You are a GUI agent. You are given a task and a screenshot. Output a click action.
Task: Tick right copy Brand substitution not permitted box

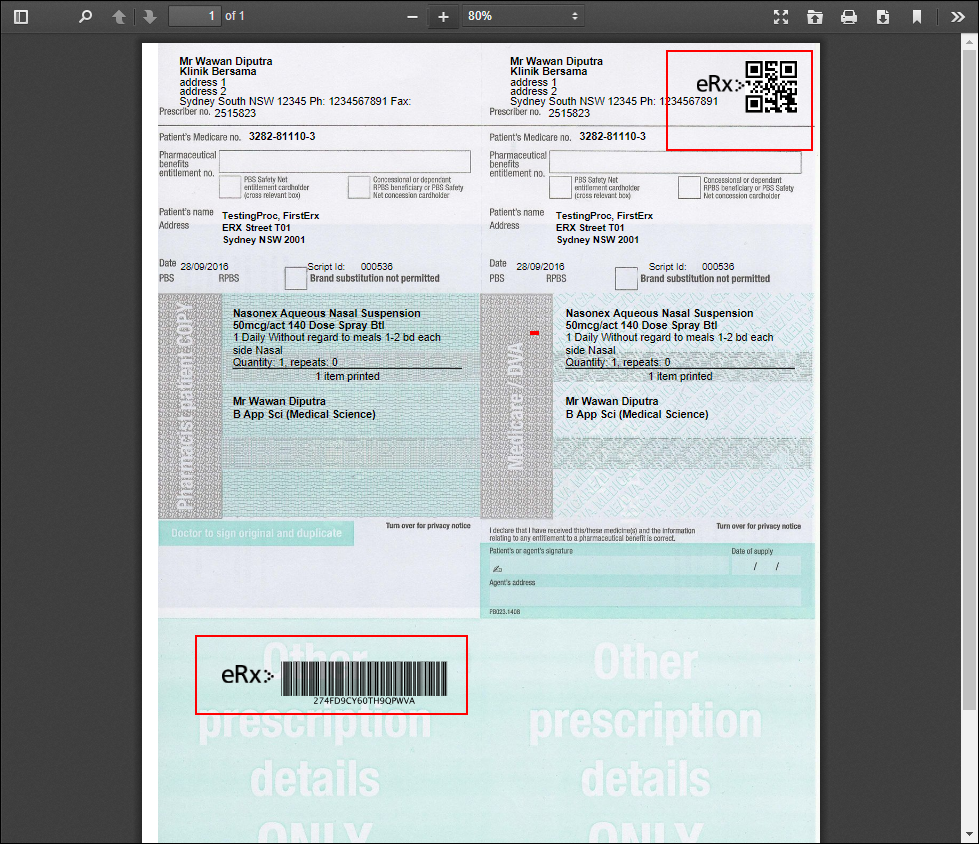[626, 278]
